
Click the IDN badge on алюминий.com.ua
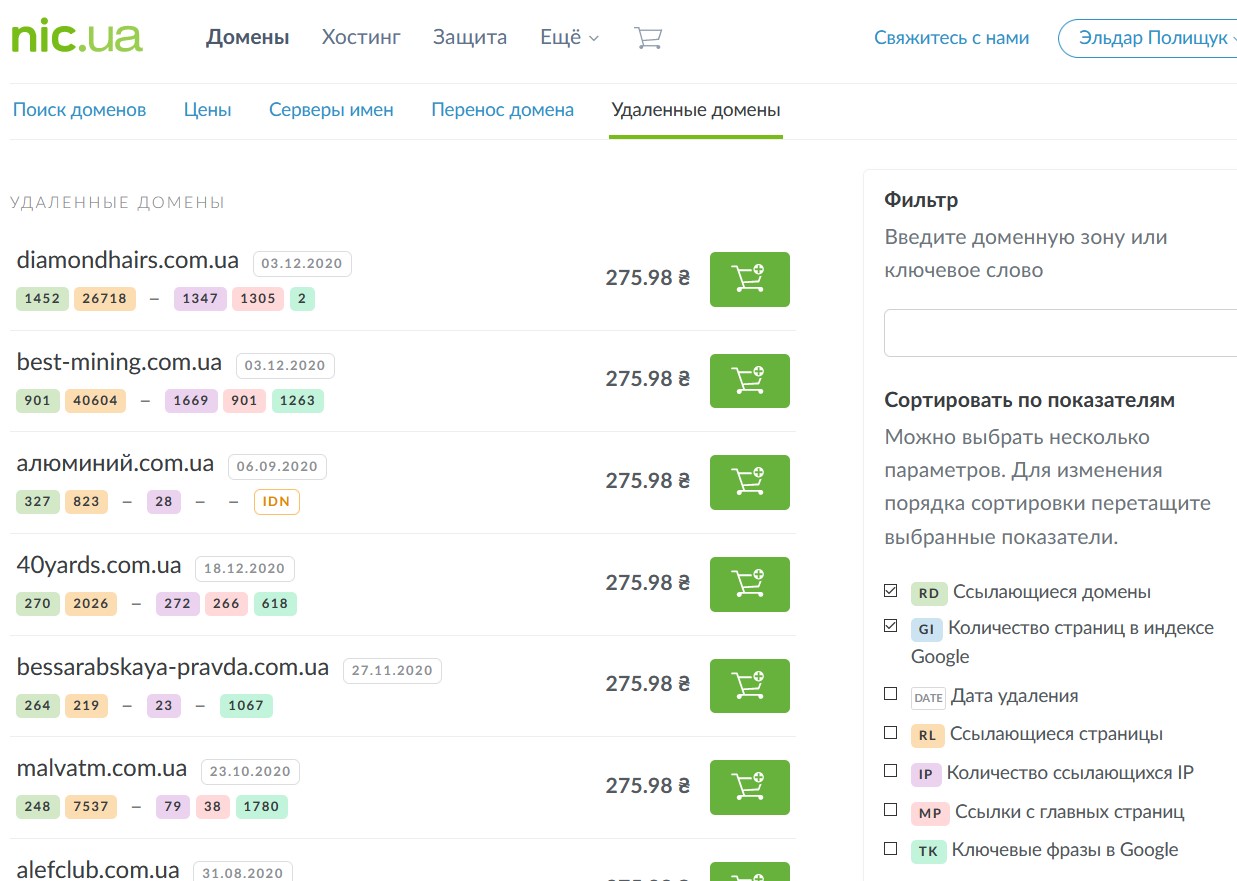277,501
